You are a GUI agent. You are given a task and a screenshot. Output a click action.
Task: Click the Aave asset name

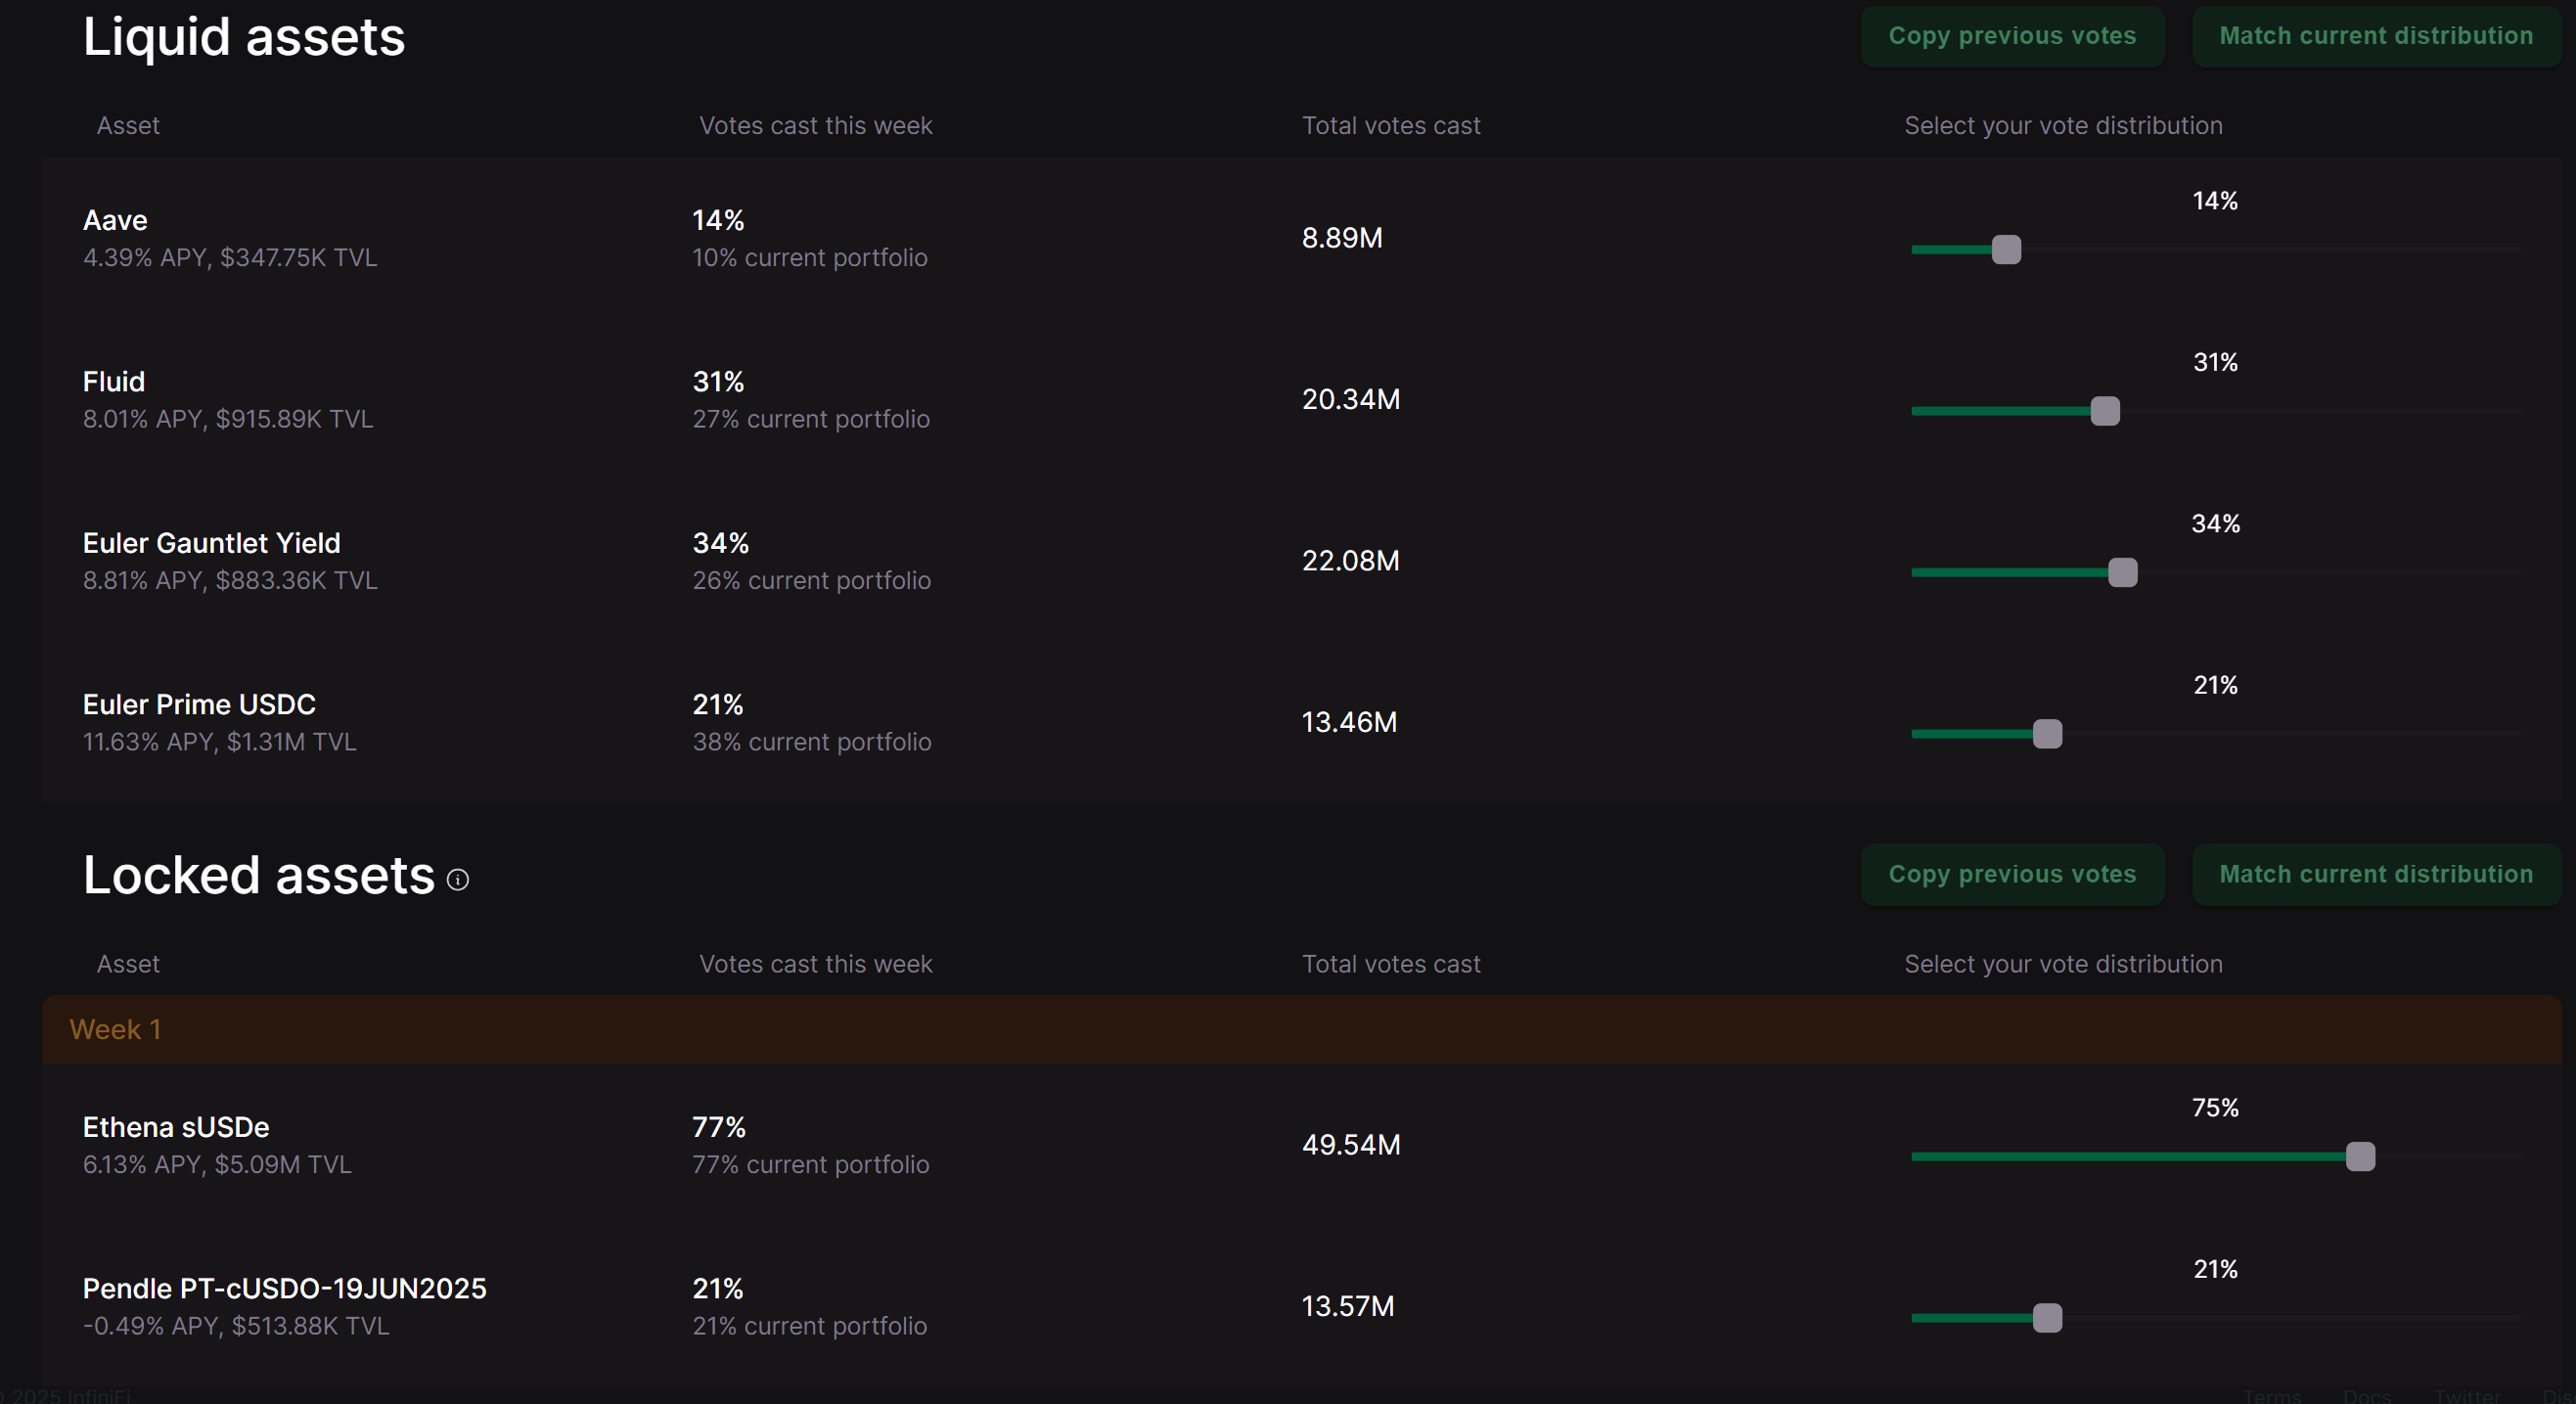115,220
